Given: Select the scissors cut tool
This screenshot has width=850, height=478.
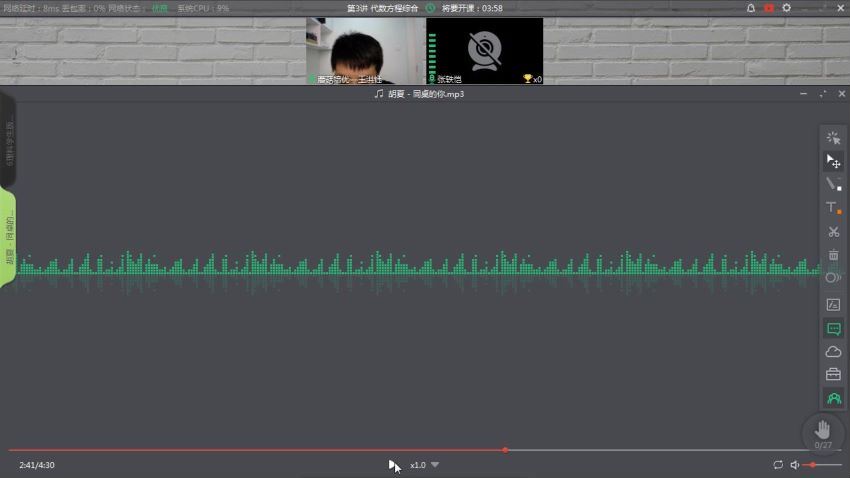Looking at the screenshot, I should 833,232.
